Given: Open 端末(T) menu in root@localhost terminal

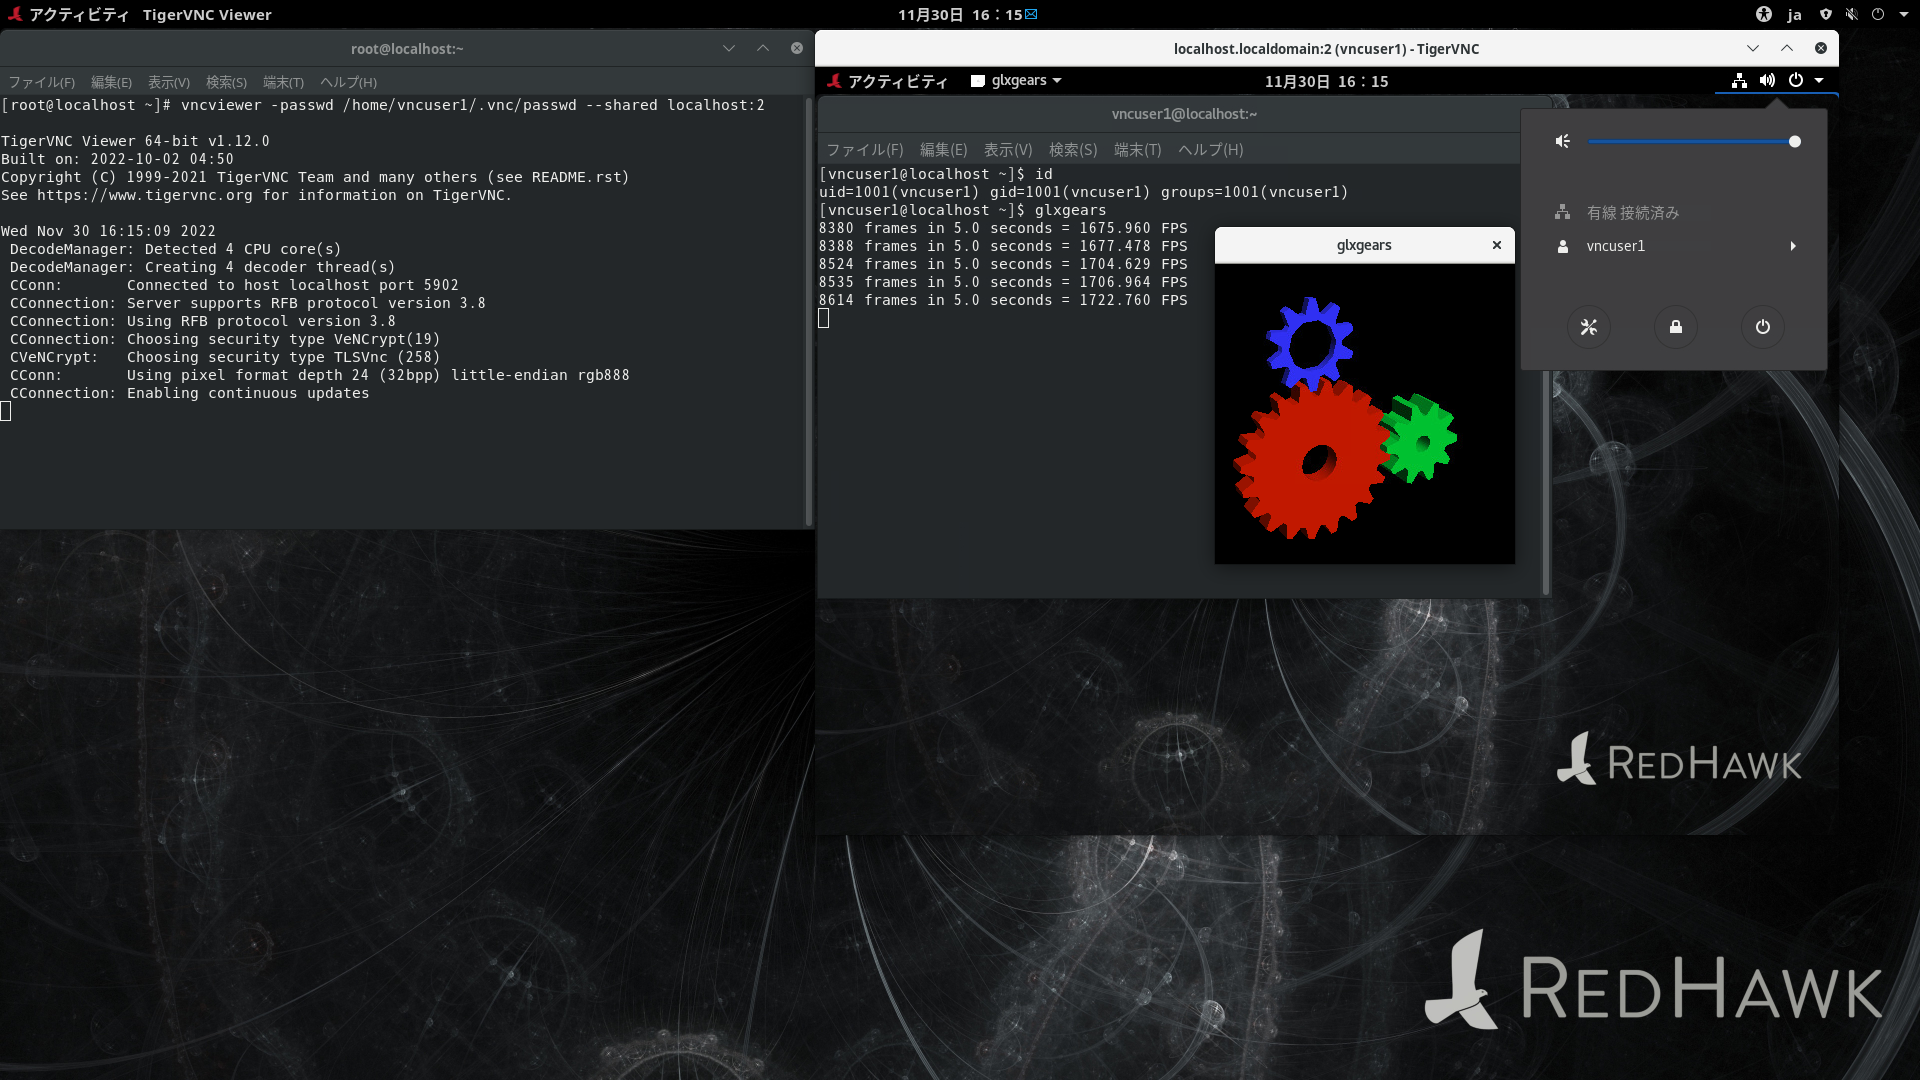Looking at the screenshot, I should 283,82.
